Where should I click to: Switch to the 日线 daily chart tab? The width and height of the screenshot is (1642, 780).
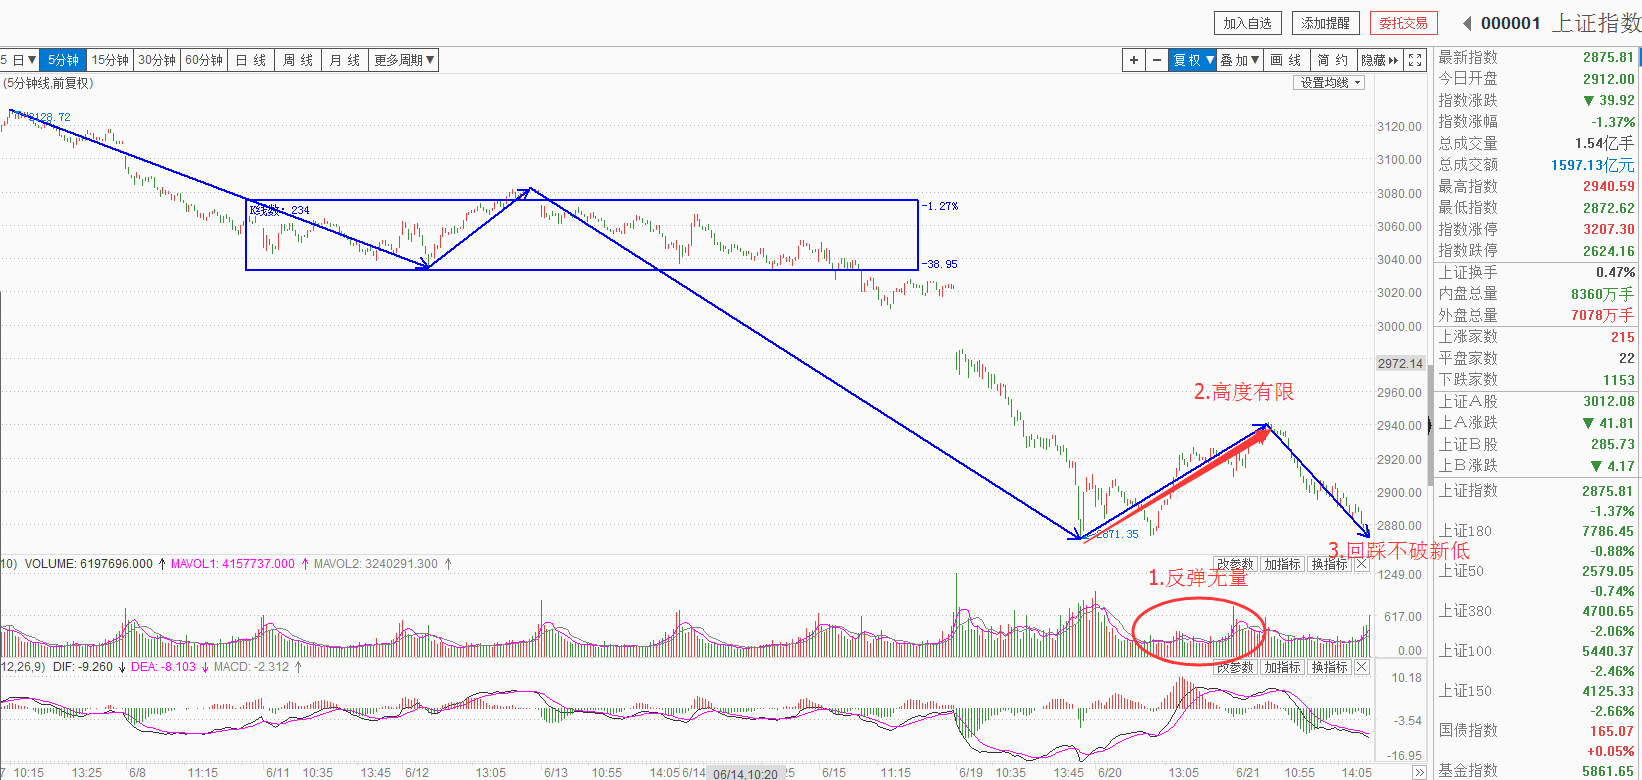(251, 60)
